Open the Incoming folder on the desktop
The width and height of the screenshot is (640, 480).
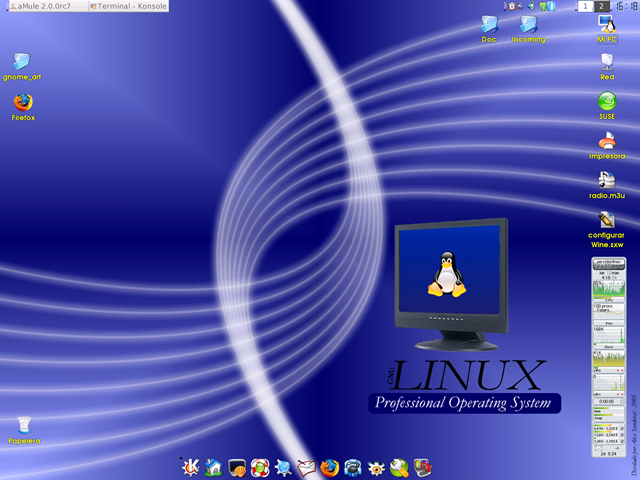coord(528,29)
